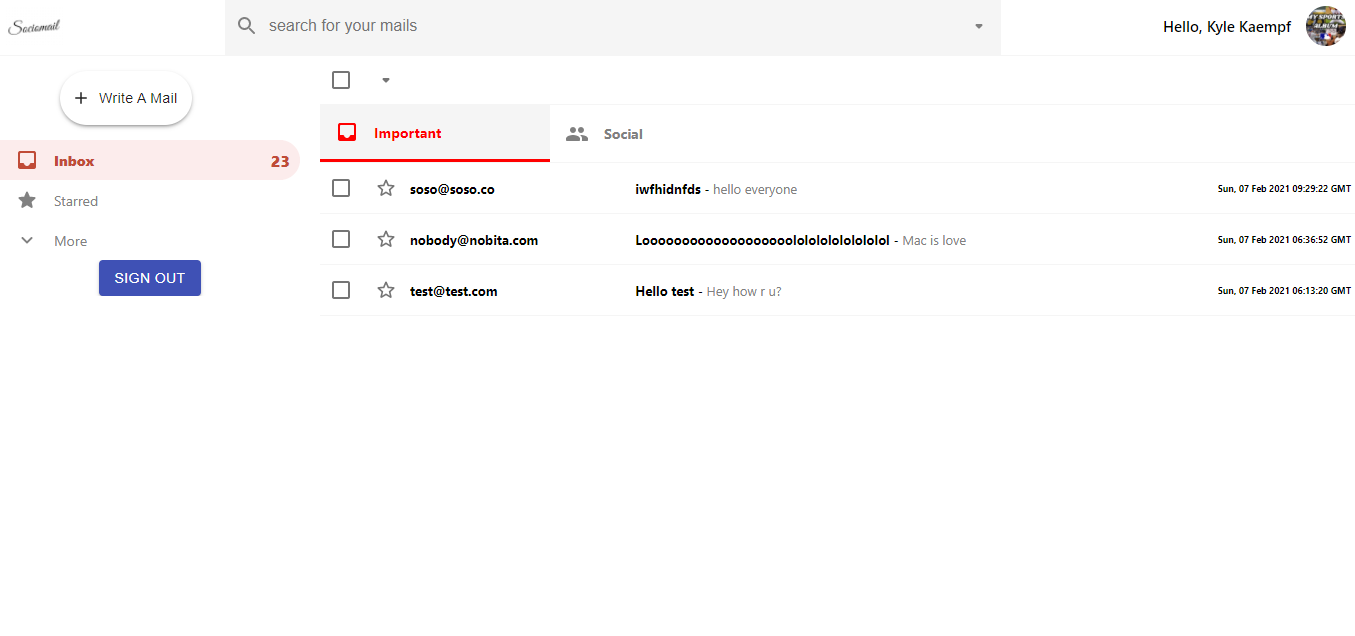Select the Important tab

(x=435, y=133)
